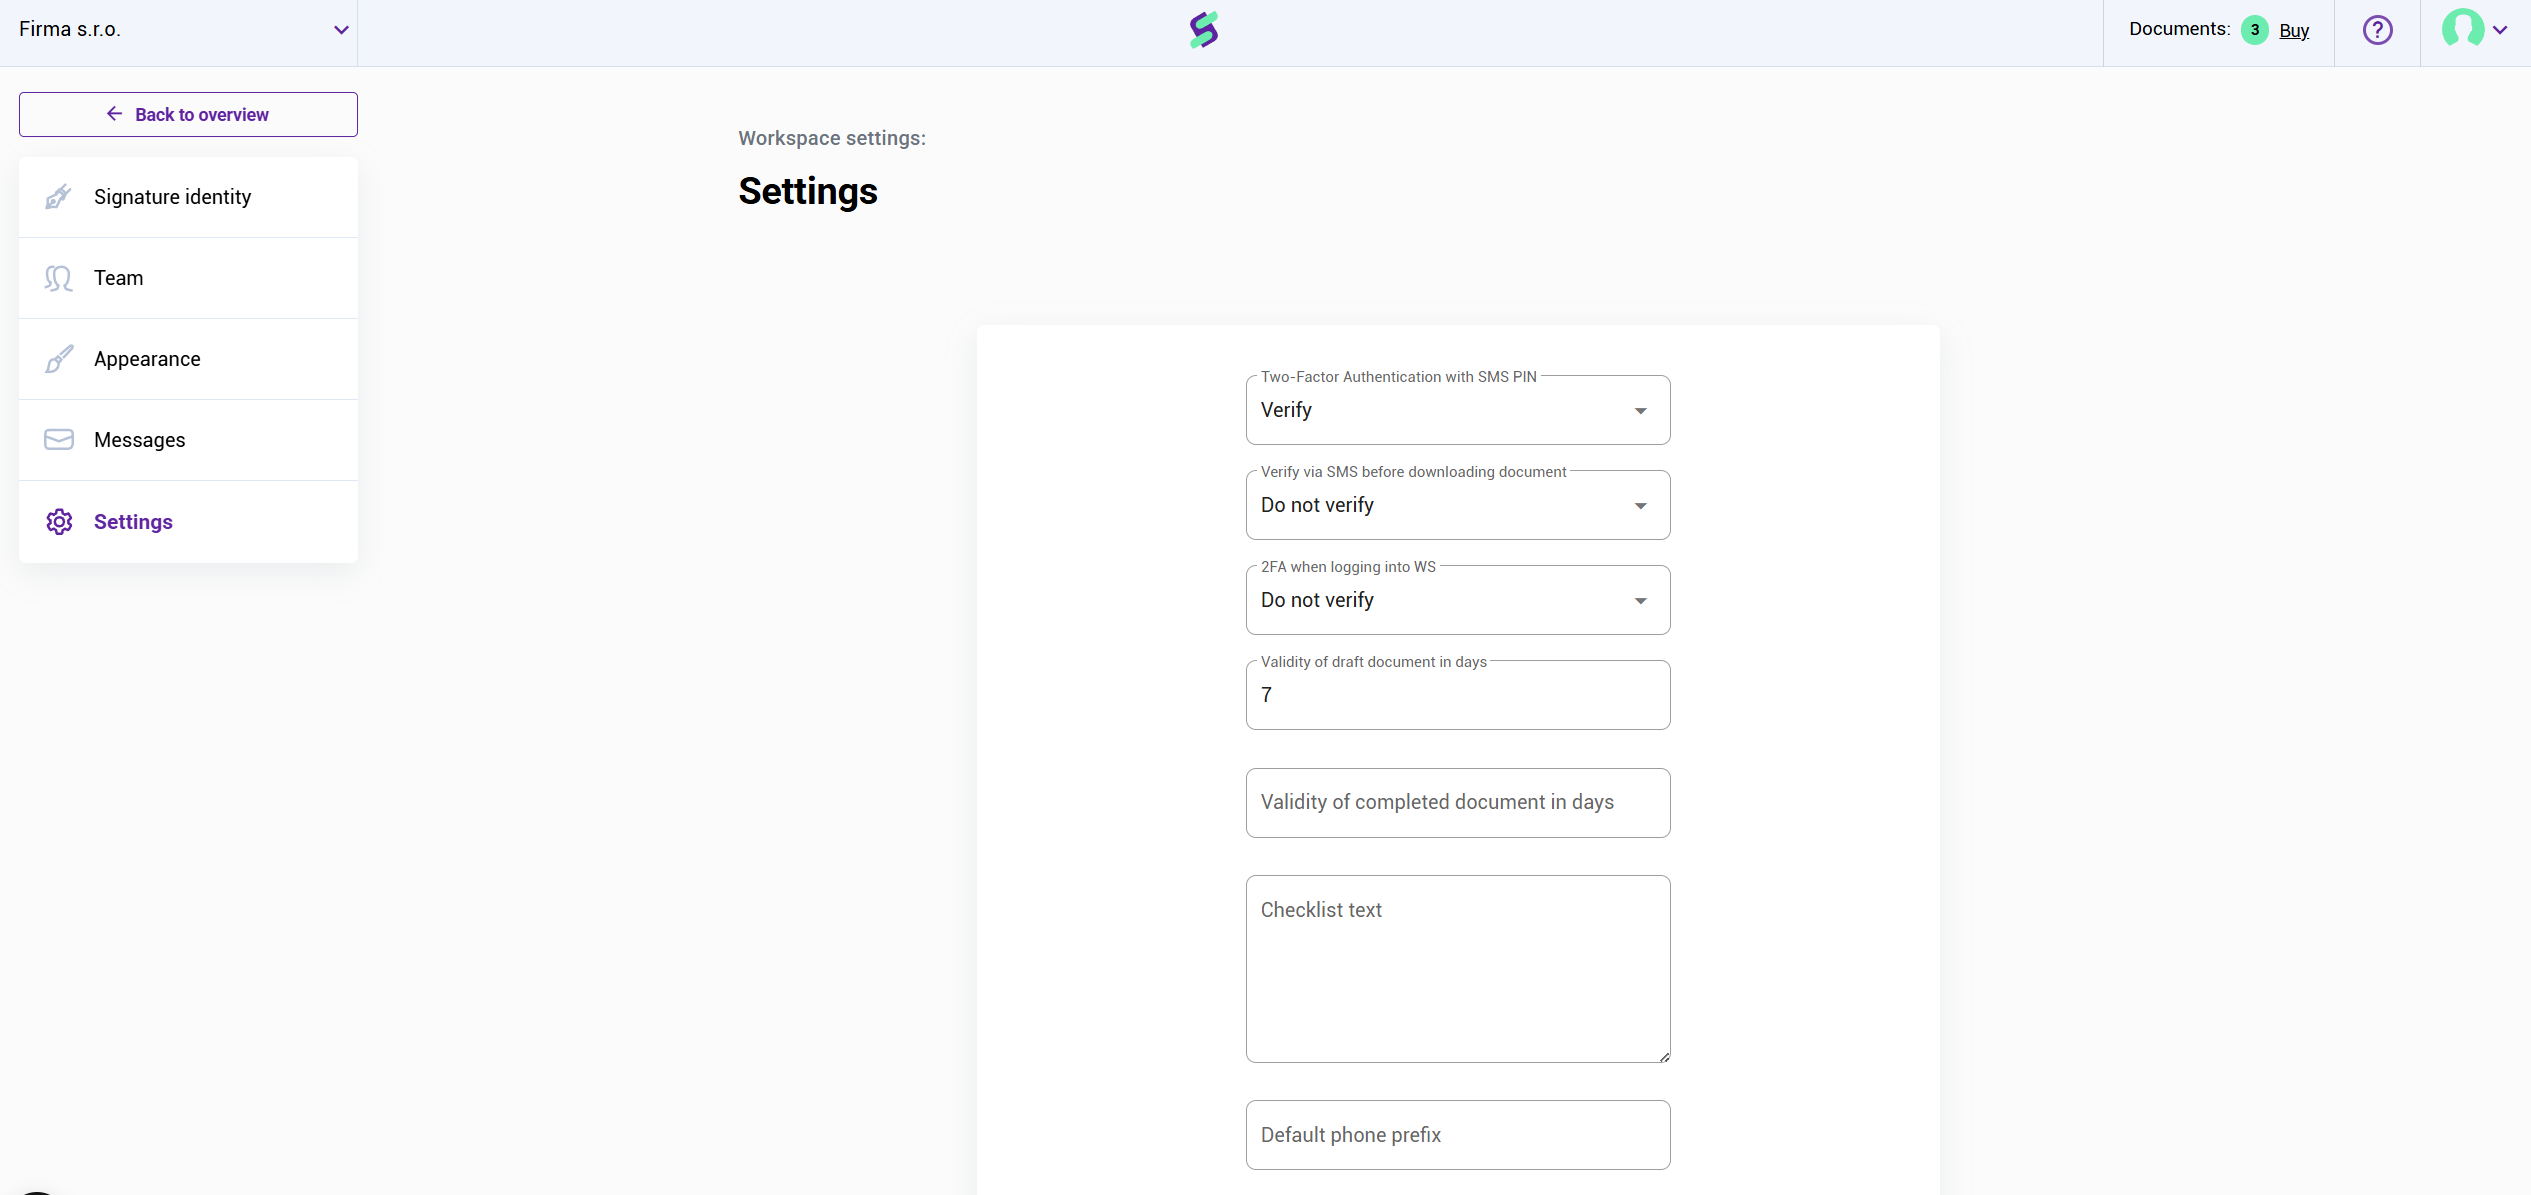This screenshot has width=2531, height=1195.
Task: Open 2FA when logging into WS dropdown
Action: pyautogui.click(x=1457, y=601)
